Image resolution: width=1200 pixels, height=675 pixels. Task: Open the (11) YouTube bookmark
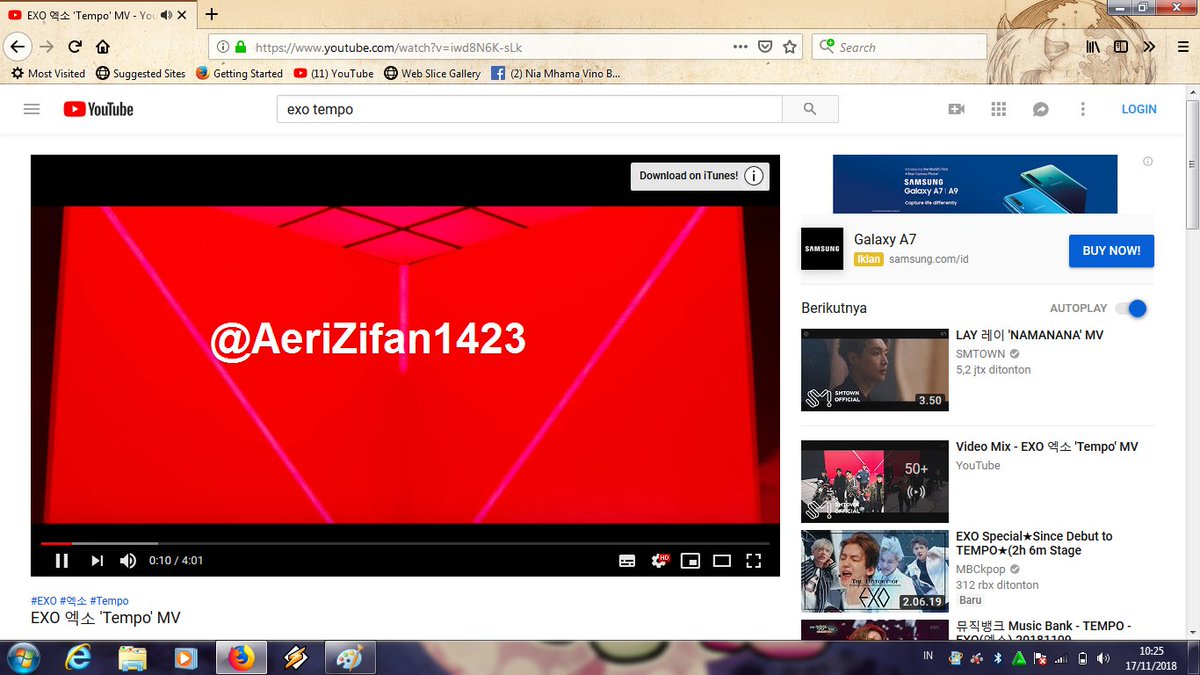point(333,73)
